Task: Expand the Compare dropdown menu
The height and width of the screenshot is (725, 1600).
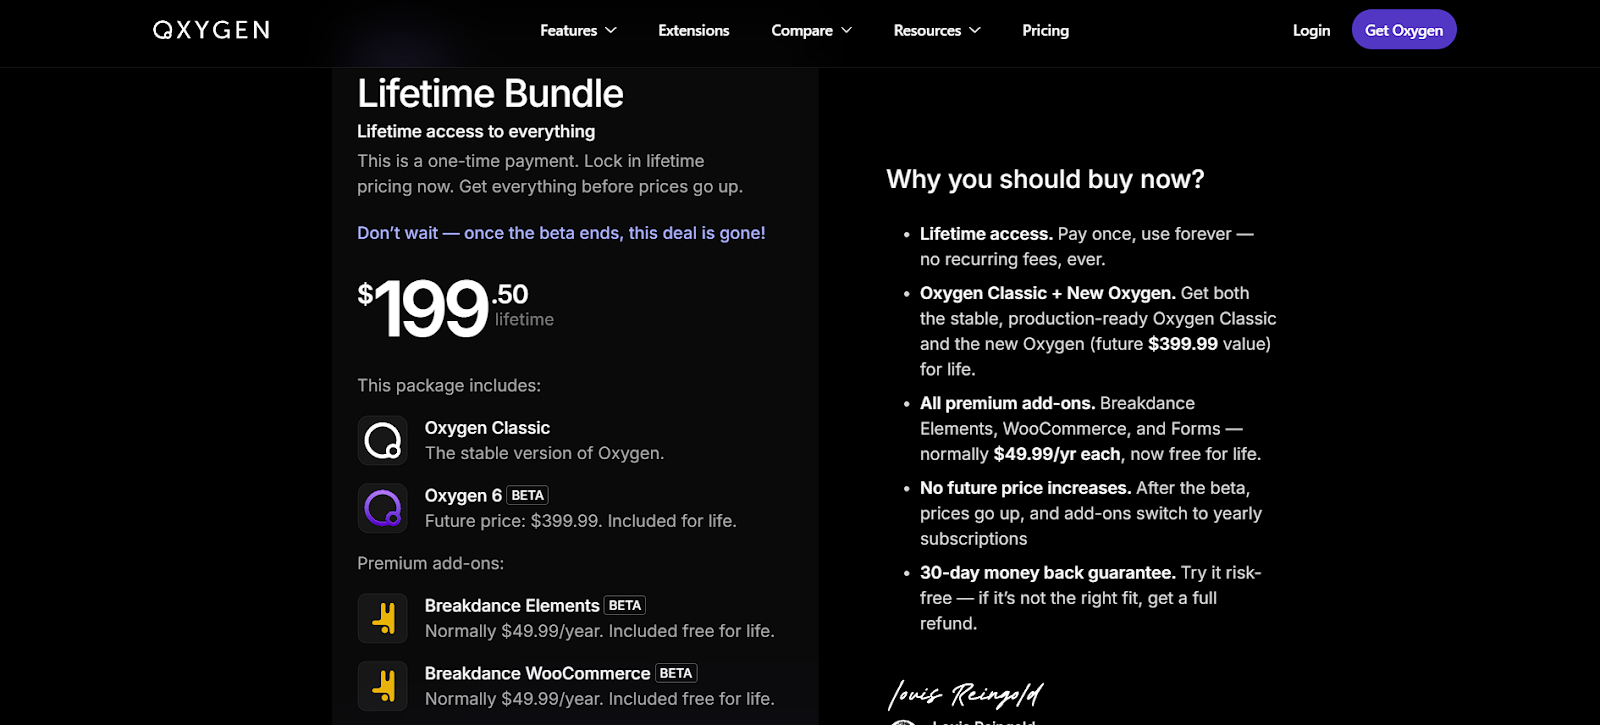Action: tap(812, 31)
